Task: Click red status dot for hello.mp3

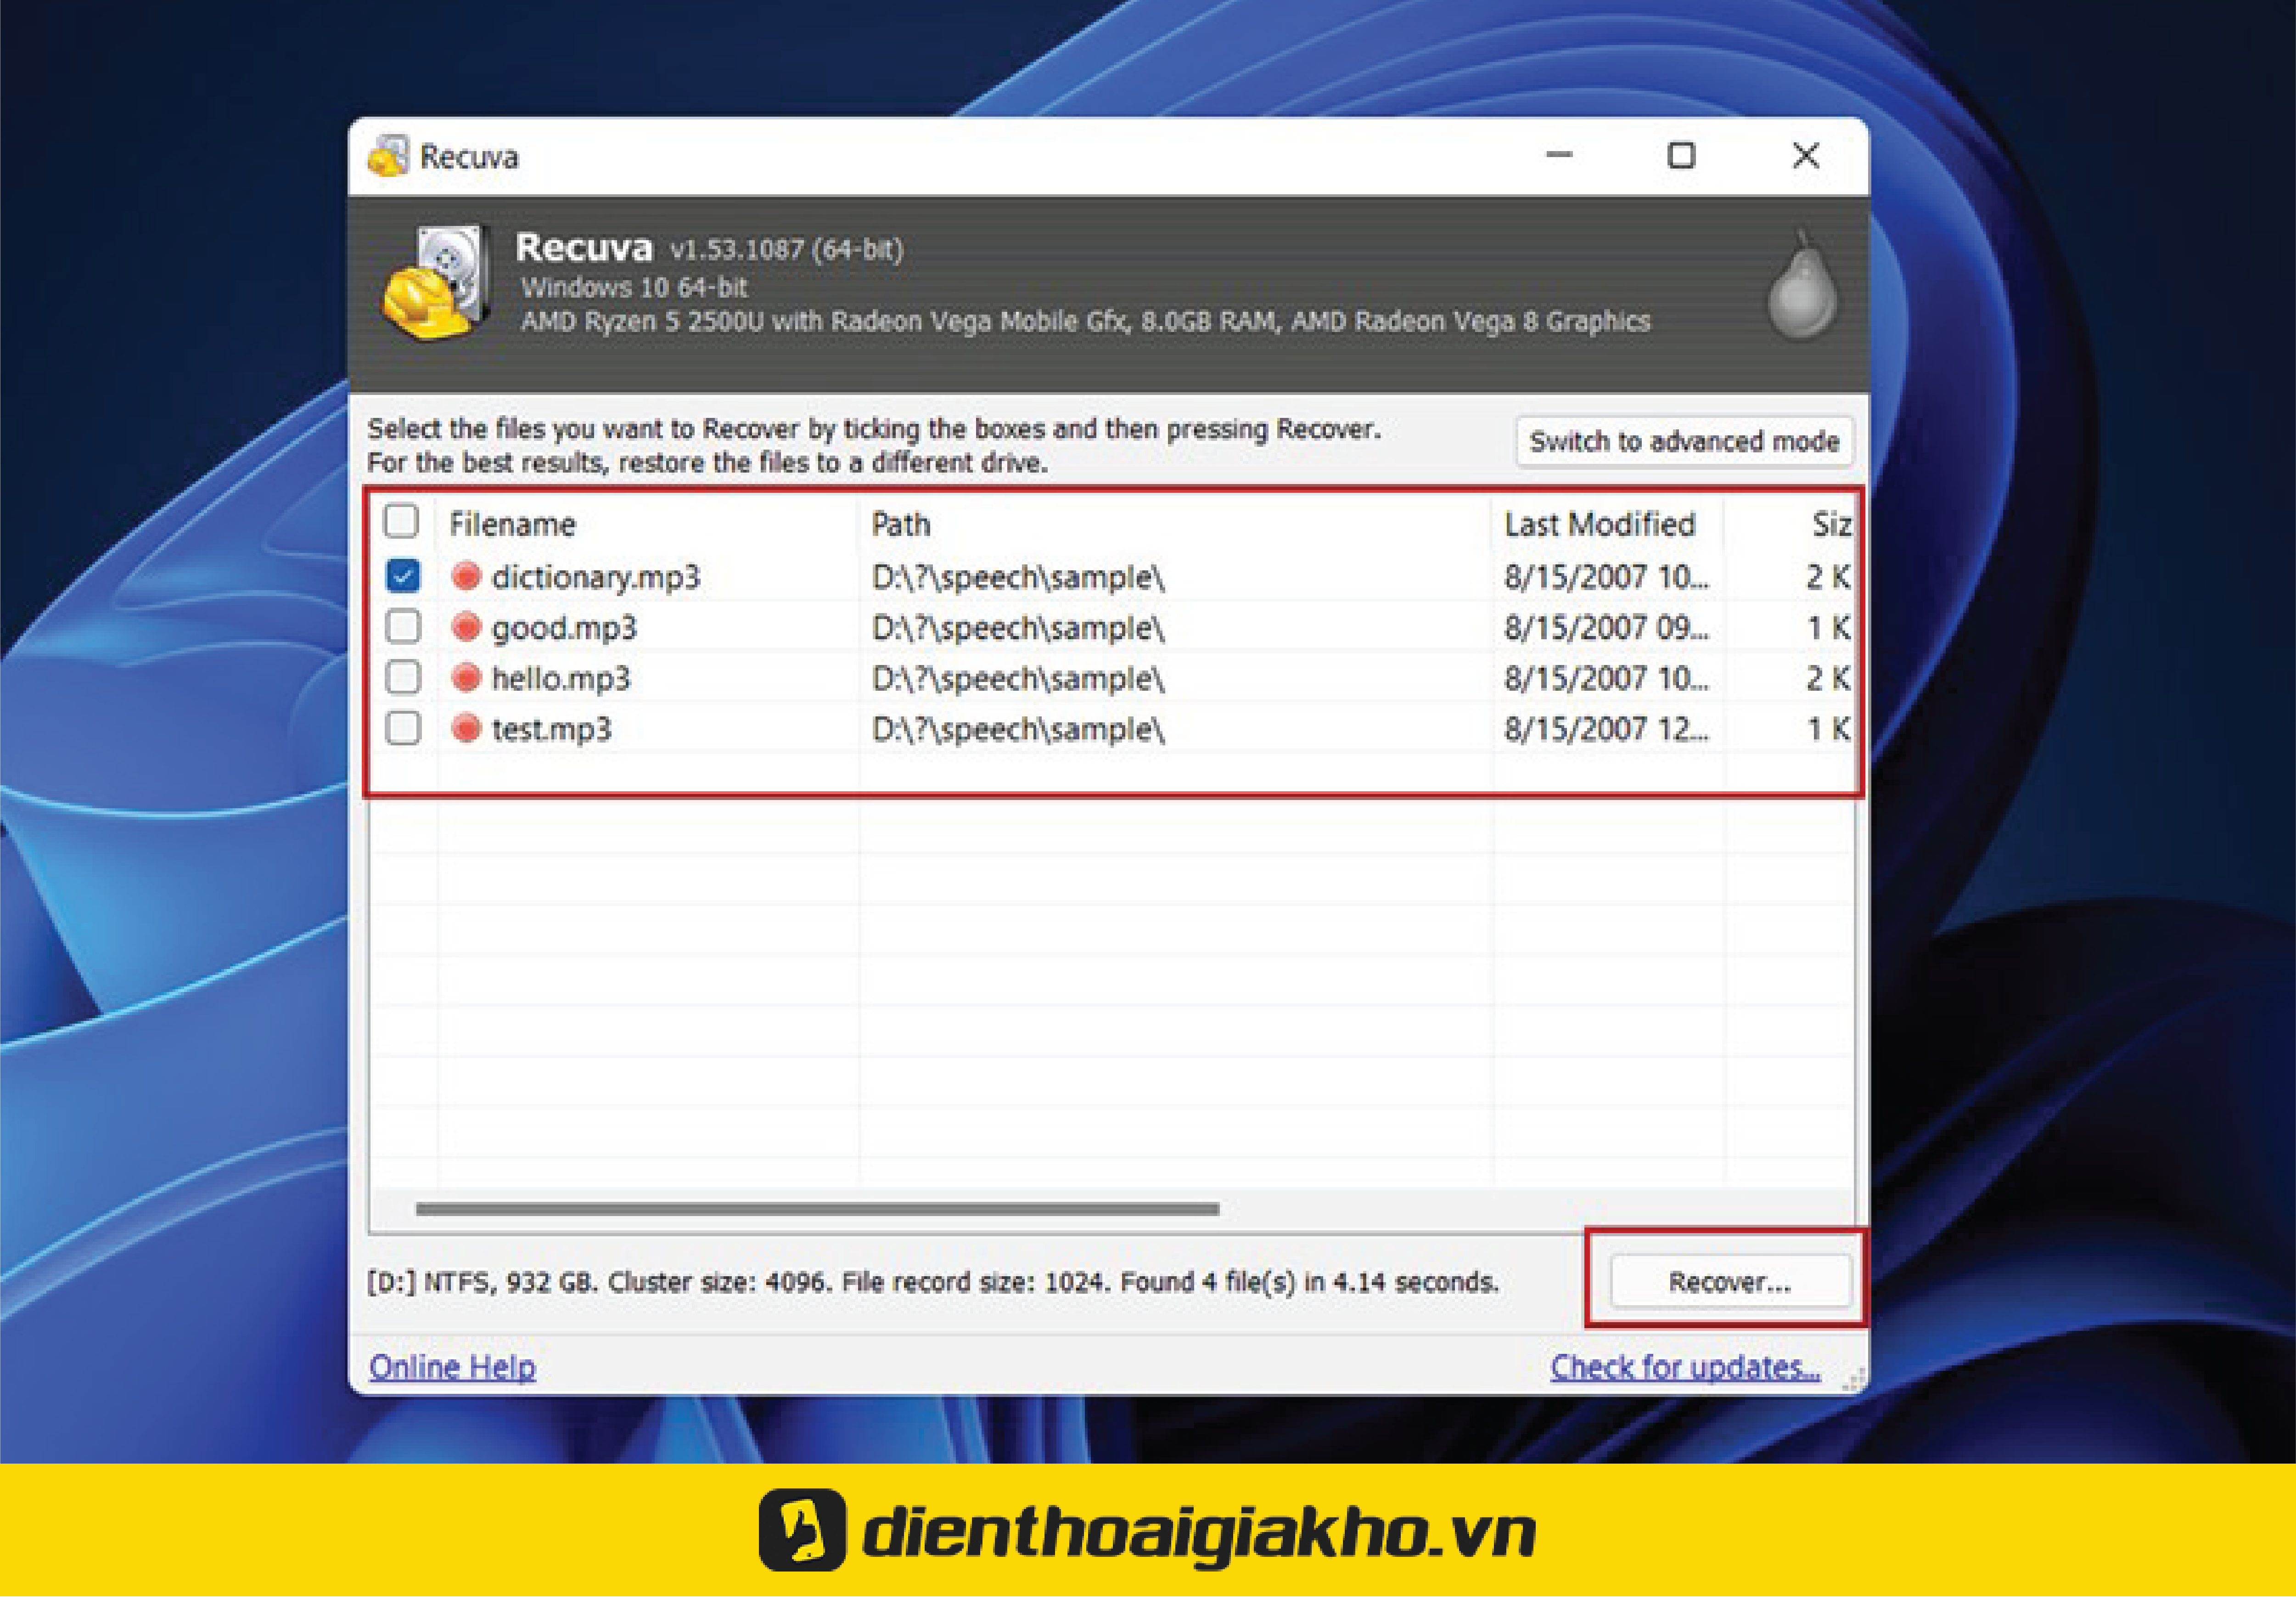Action: click(x=466, y=678)
